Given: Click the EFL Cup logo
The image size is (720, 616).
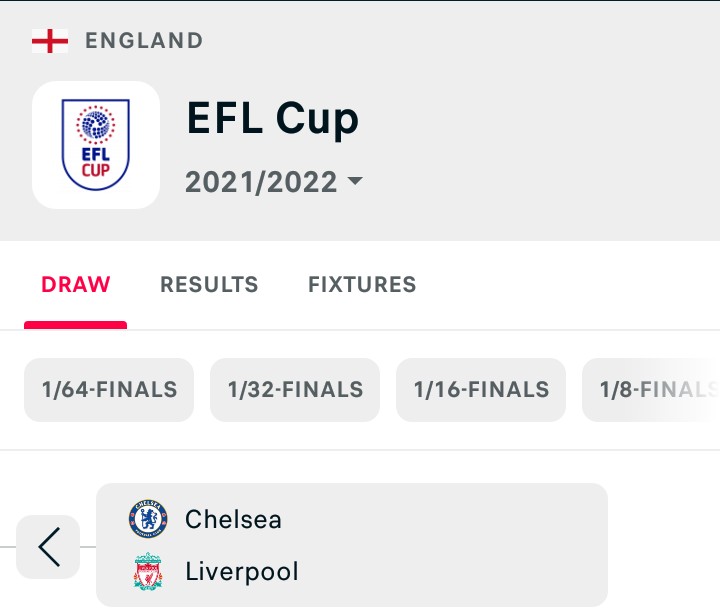Looking at the screenshot, I should [x=96, y=145].
